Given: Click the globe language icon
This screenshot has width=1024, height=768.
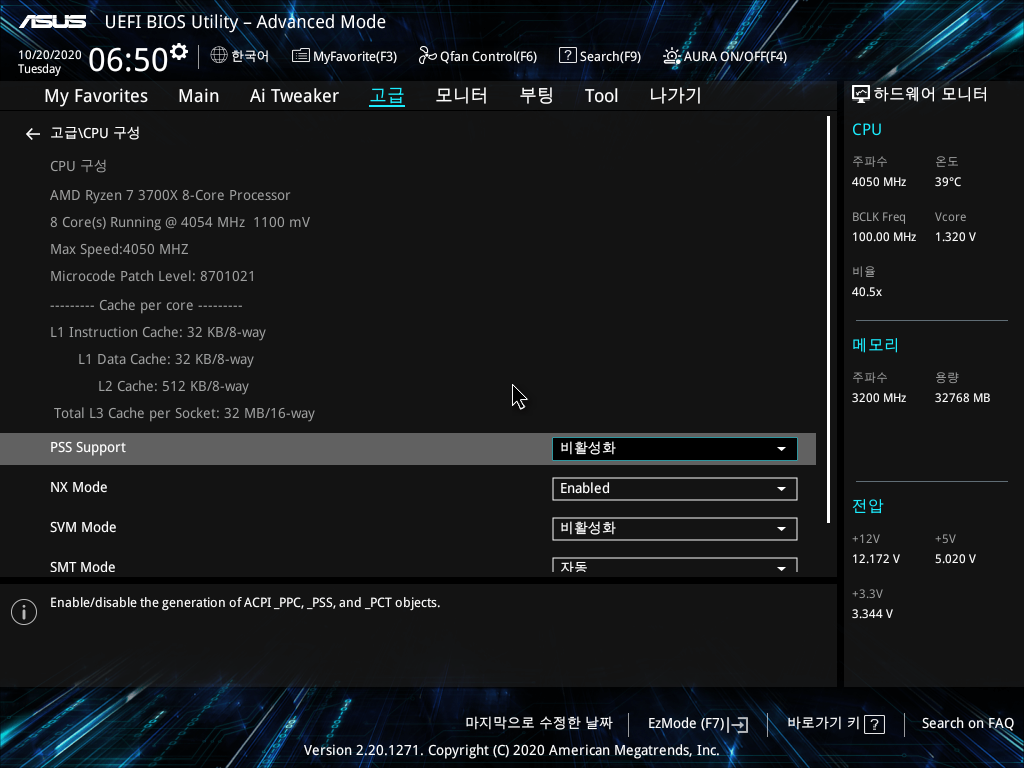Looking at the screenshot, I should coord(219,56).
